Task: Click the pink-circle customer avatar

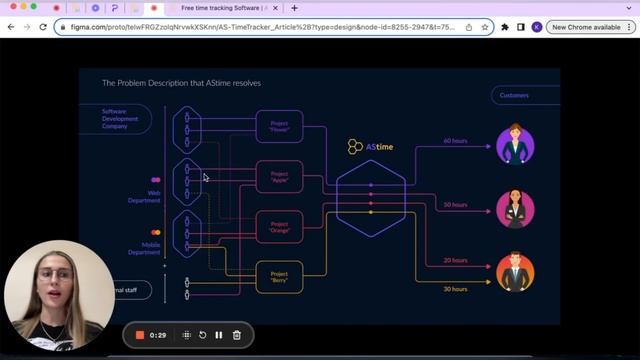Action: coord(515,209)
